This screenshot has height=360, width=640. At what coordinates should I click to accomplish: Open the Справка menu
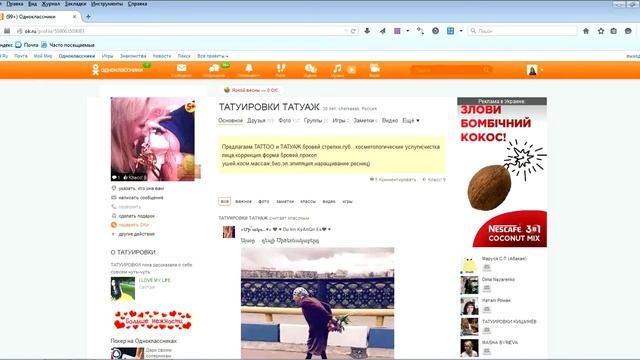[x=137, y=4]
